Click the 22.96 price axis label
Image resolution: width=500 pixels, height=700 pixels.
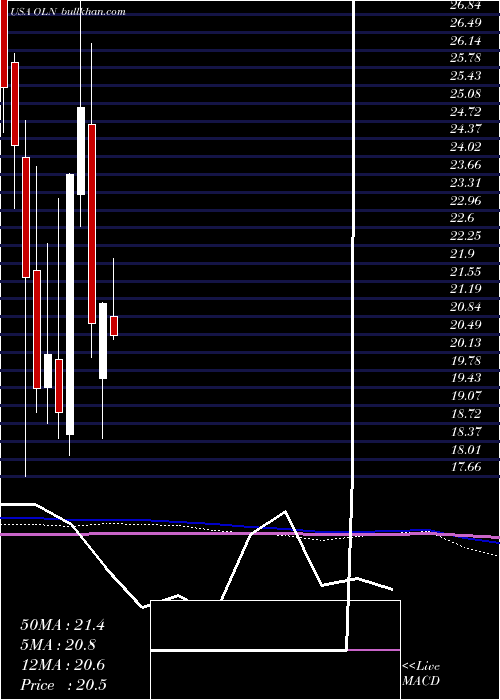[x=466, y=200]
